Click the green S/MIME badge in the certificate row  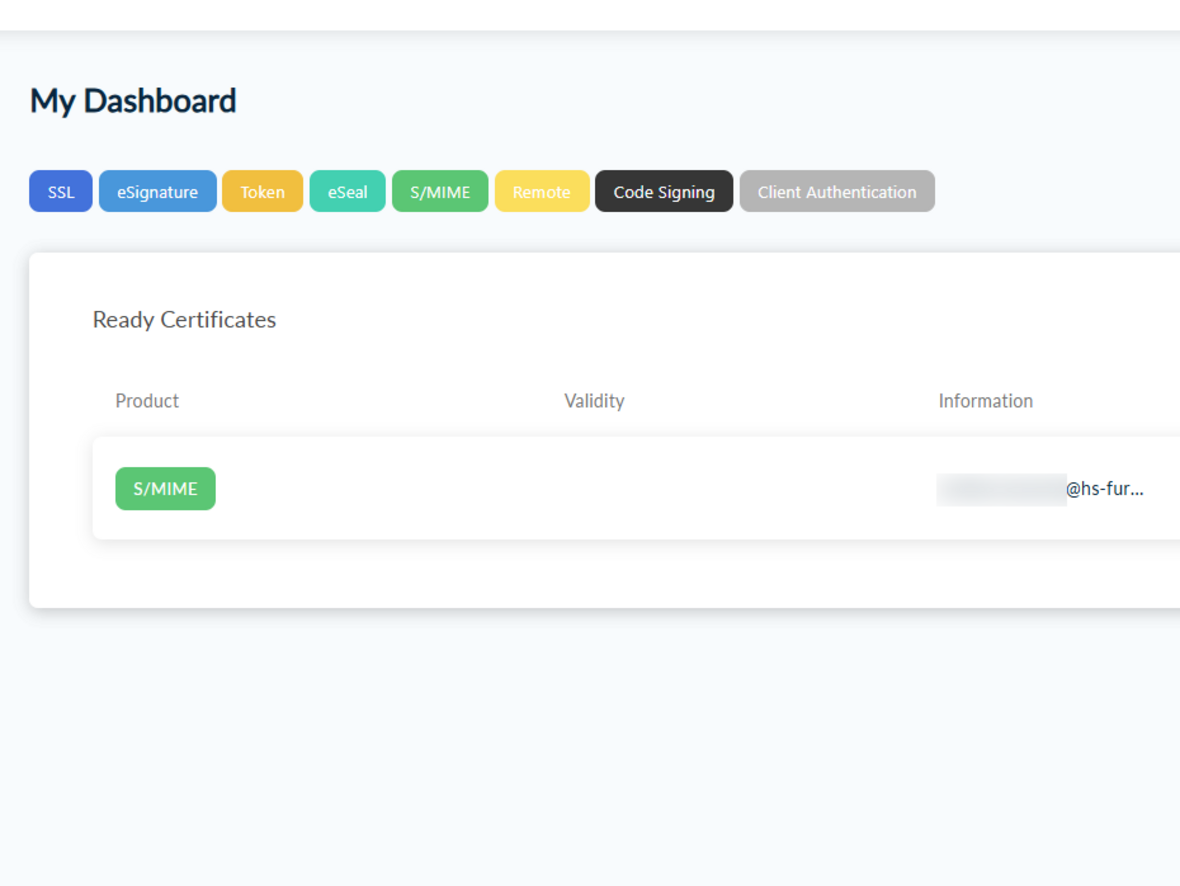[165, 489]
